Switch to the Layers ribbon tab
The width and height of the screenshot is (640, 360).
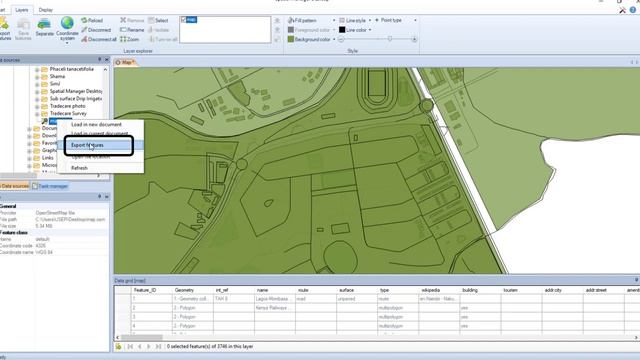pos(21,10)
